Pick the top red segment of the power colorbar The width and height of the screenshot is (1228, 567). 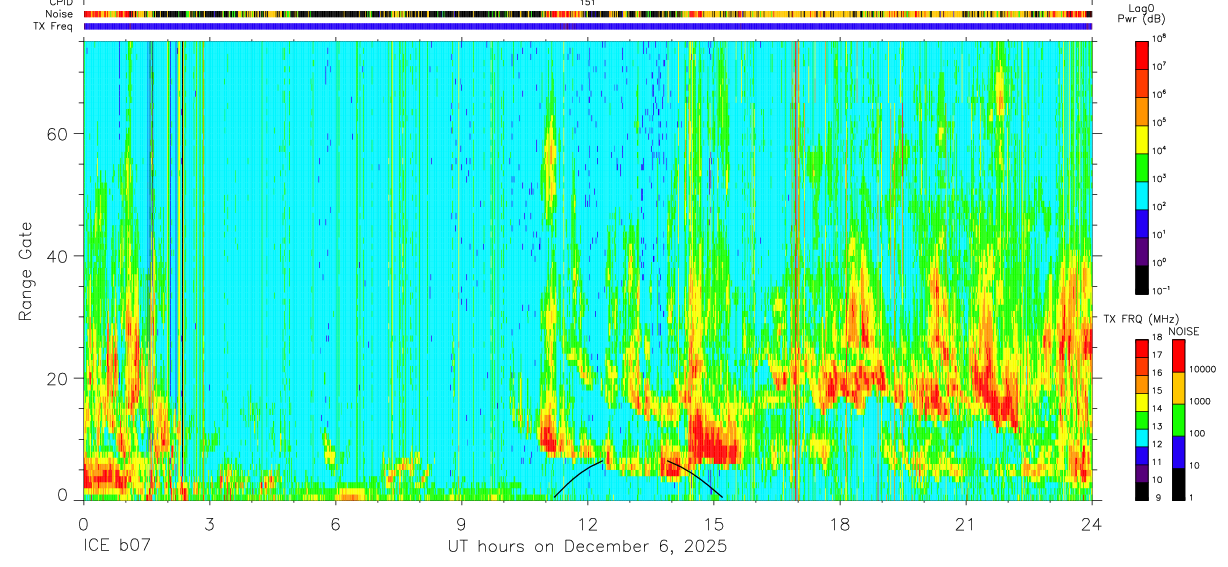click(x=1143, y=53)
